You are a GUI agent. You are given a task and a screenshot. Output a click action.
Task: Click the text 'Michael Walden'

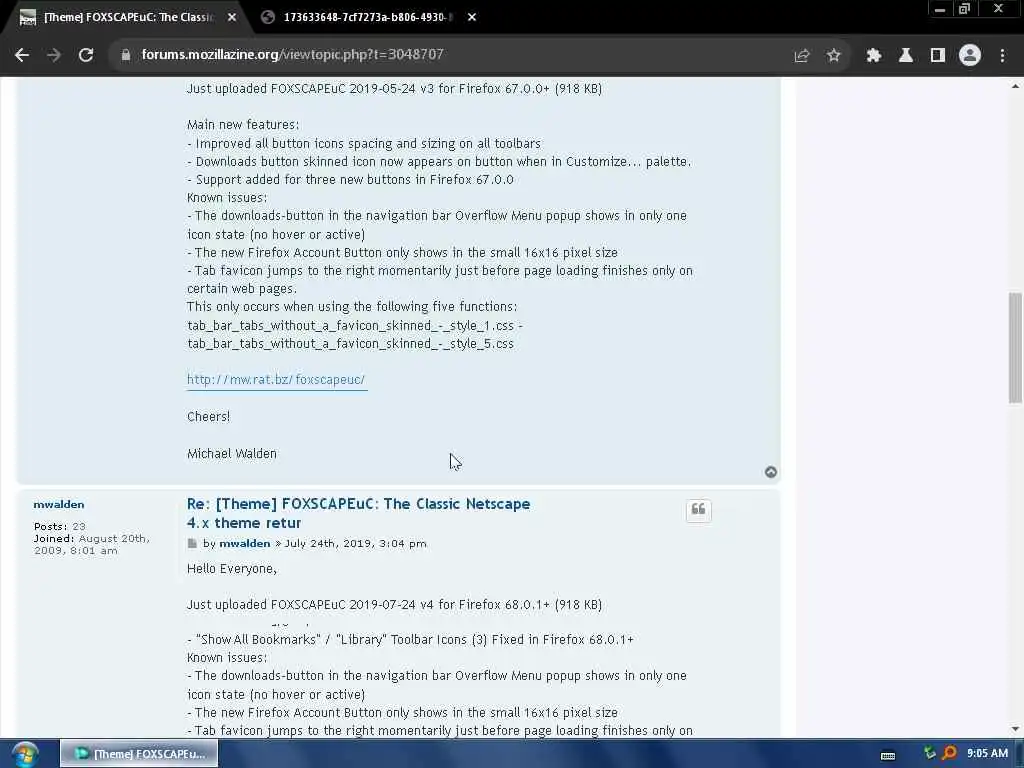click(x=232, y=453)
